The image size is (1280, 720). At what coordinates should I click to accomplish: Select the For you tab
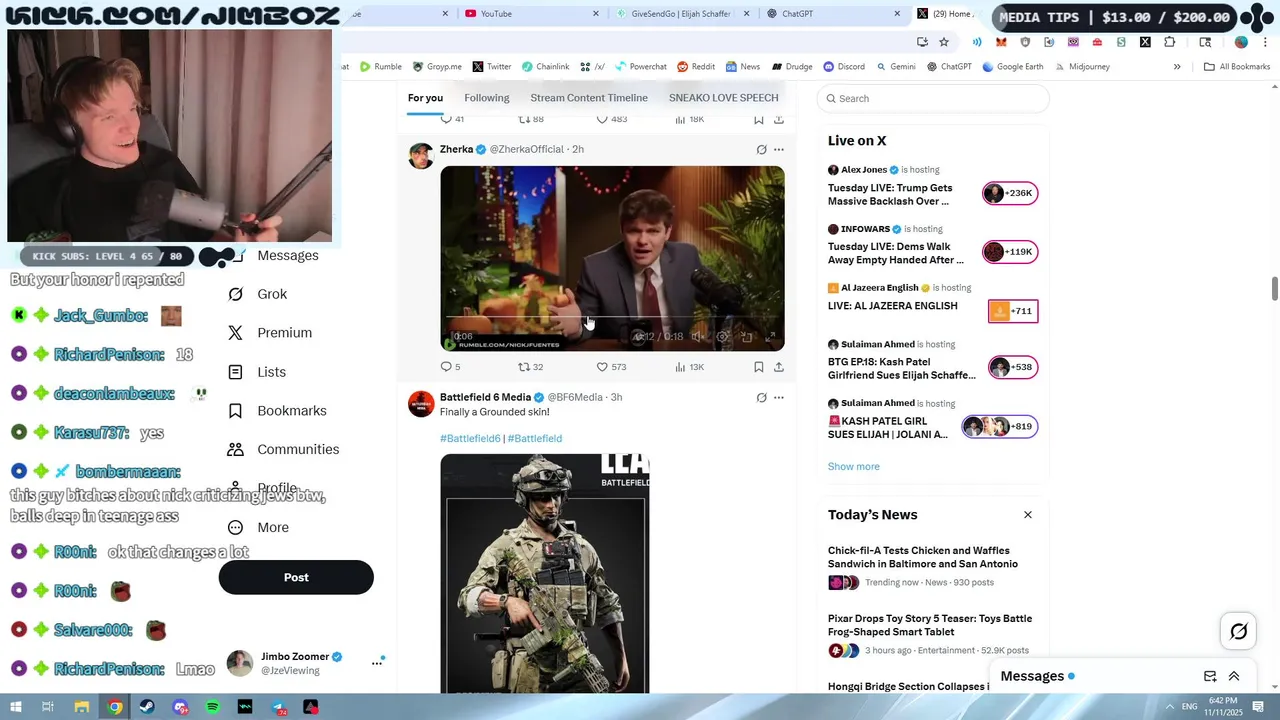tap(425, 98)
